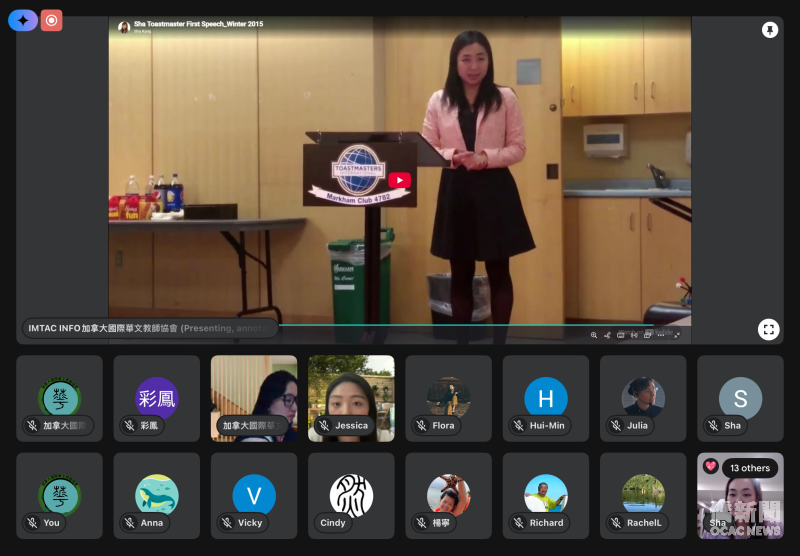Click muted mic icon on Jessica tile
Screen dimensions: 800x556
click(x=324, y=425)
